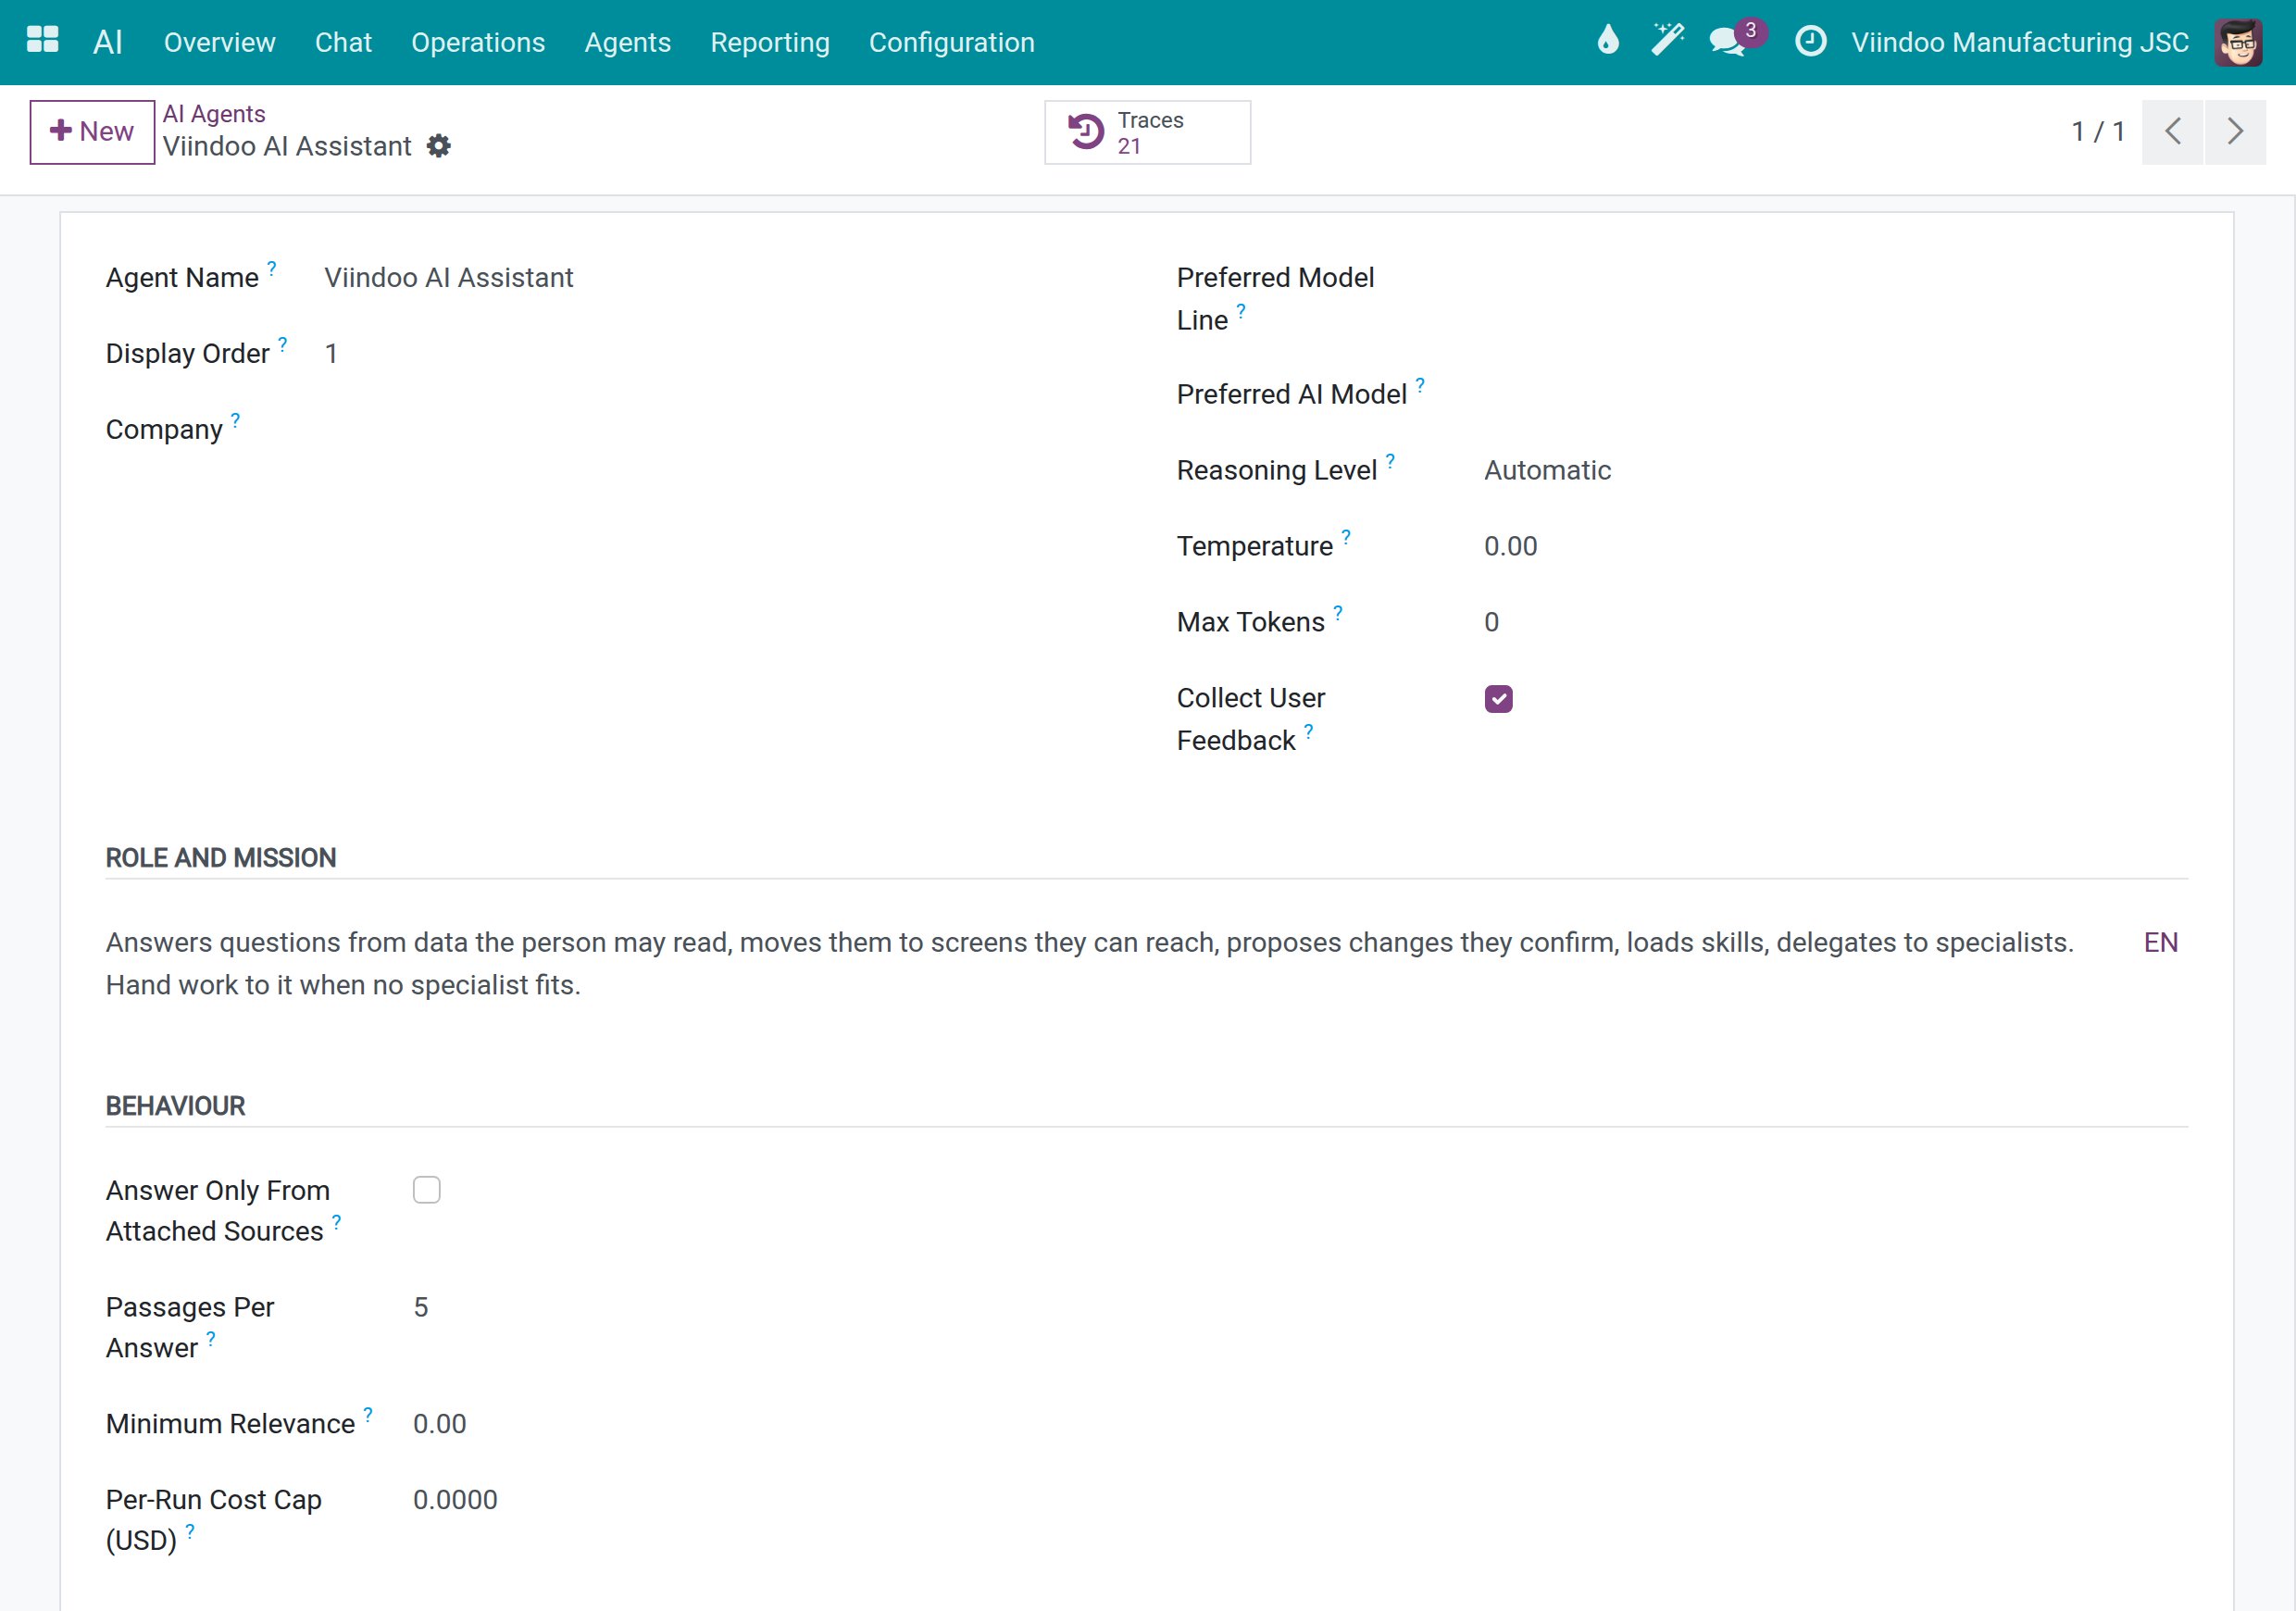This screenshot has height=1611, width=2296.
Task: Open the gear actions menu beside record title
Action: [x=439, y=146]
